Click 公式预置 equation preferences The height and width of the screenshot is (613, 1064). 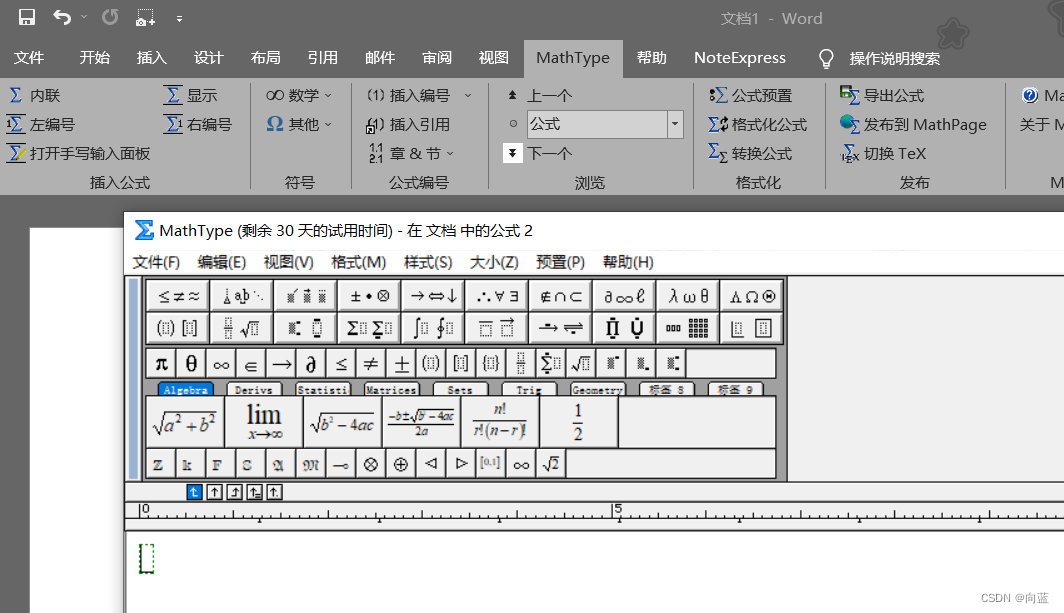click(x=750, y=96)
